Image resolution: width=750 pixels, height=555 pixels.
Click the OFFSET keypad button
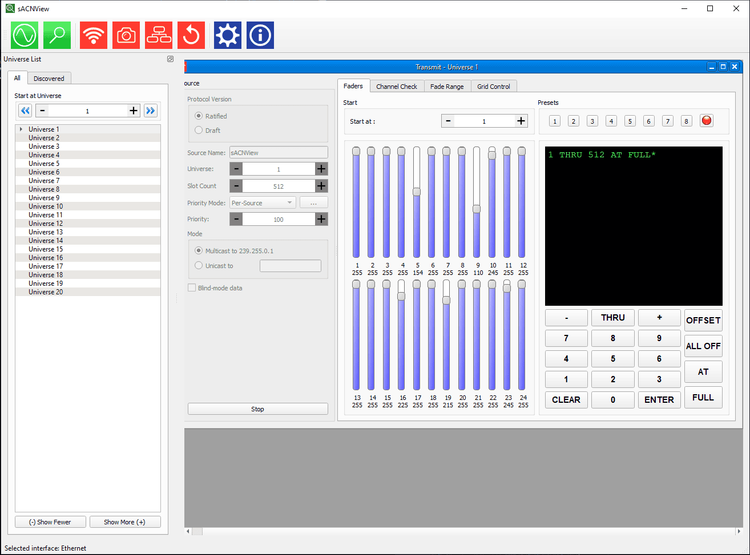coord(703,320)
